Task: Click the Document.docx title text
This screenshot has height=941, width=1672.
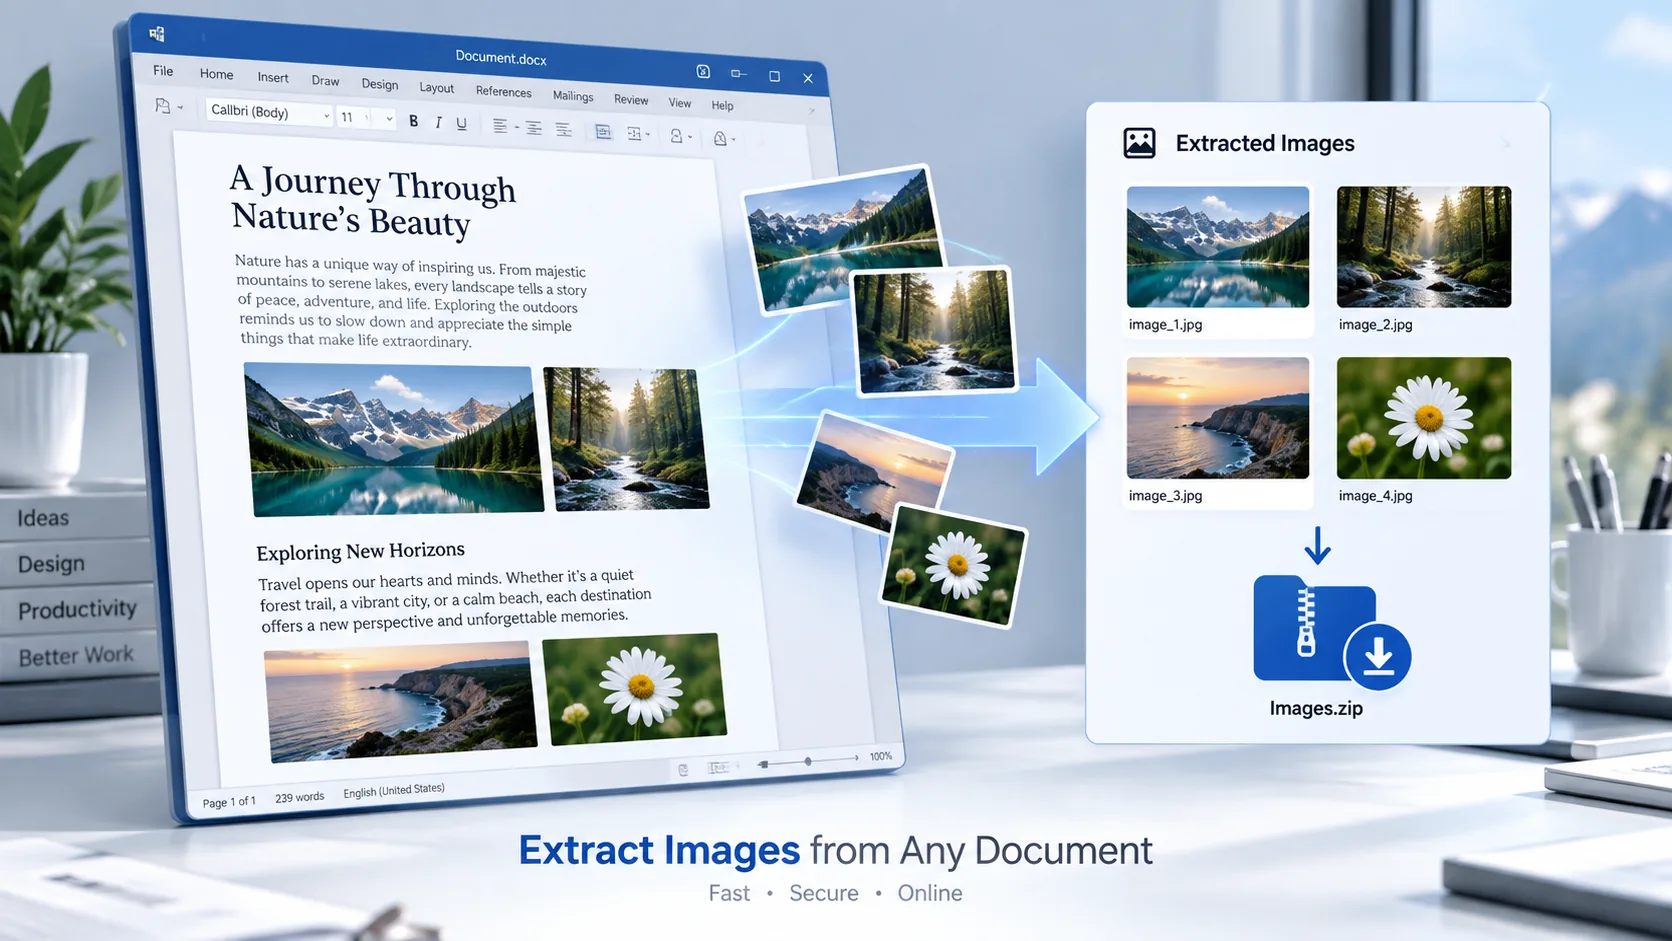Action: click(x=501, y=57)
